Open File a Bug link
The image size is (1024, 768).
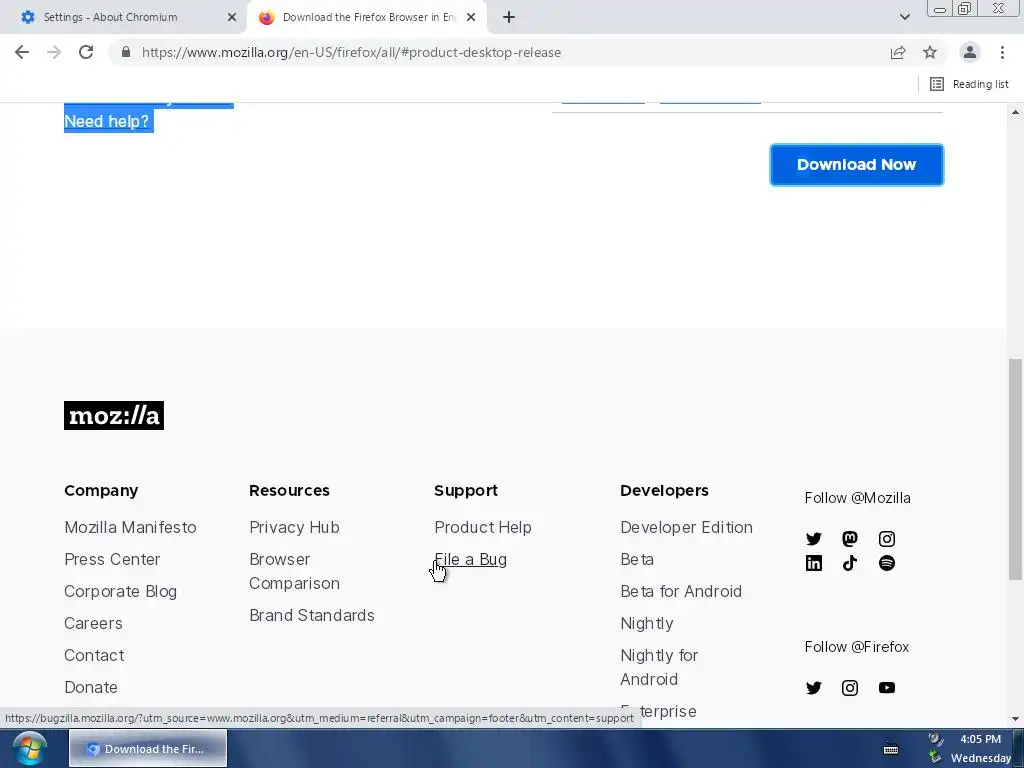point(470,560)
